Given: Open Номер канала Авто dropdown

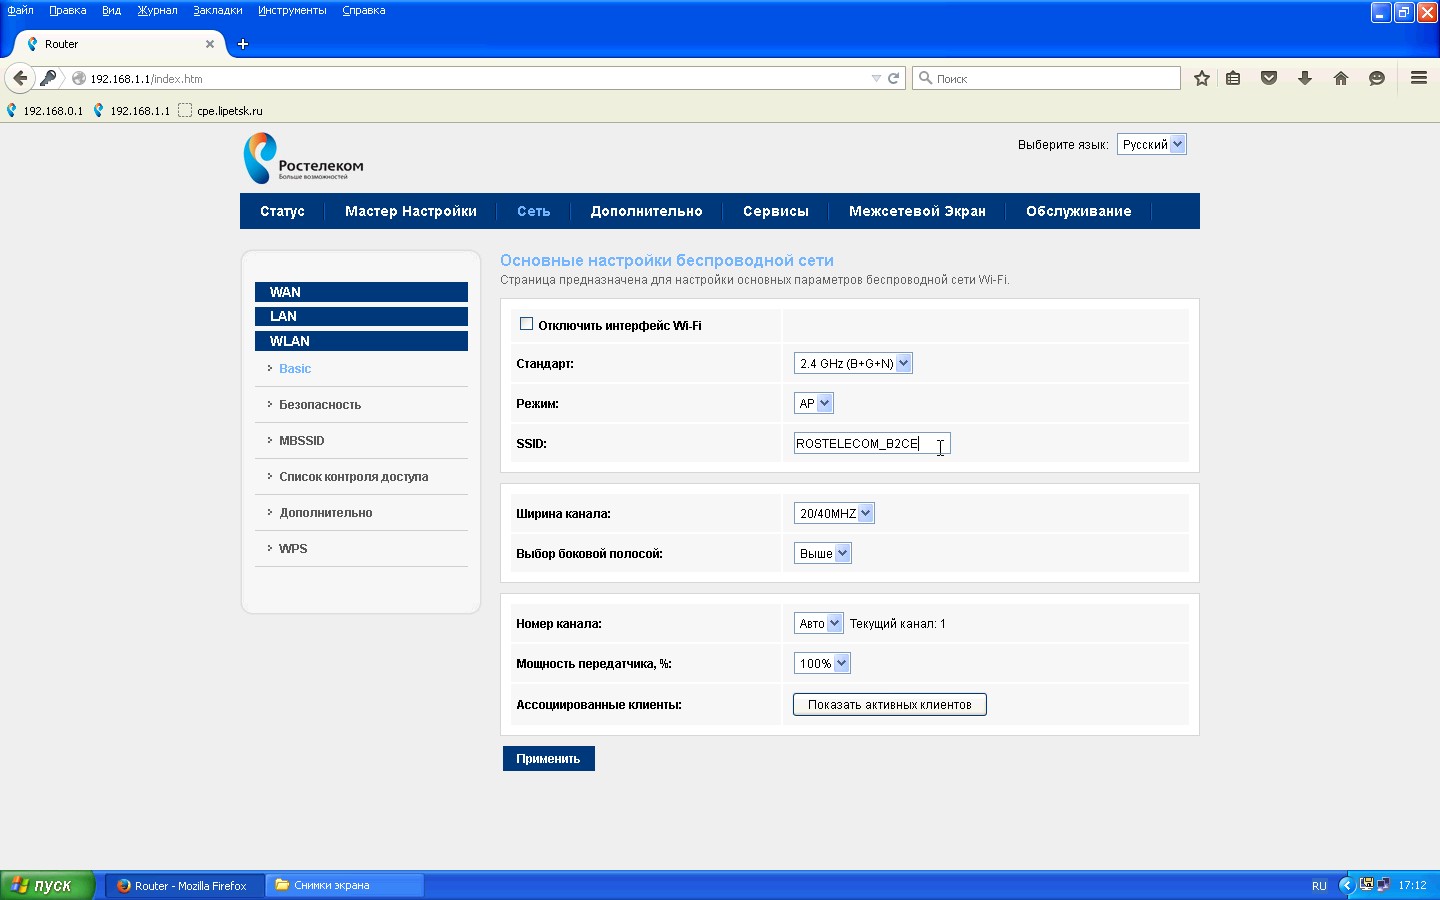Looking at the screenshot, I should coord(819,624).
